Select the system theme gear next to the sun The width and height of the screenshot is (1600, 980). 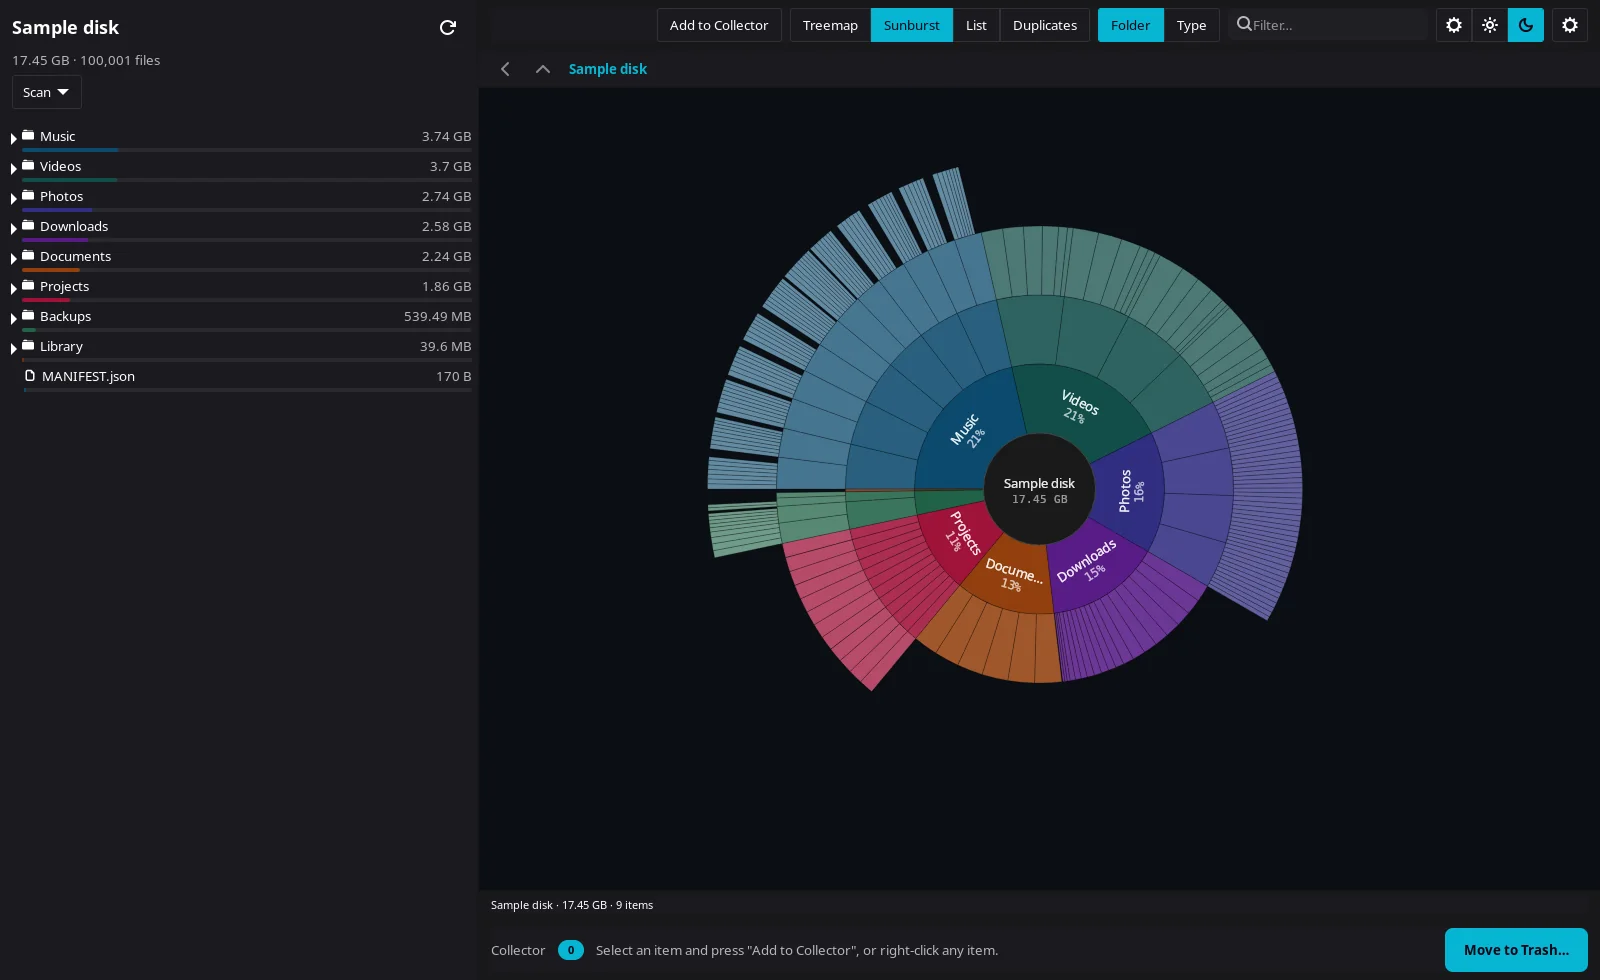click(1454, 25)
